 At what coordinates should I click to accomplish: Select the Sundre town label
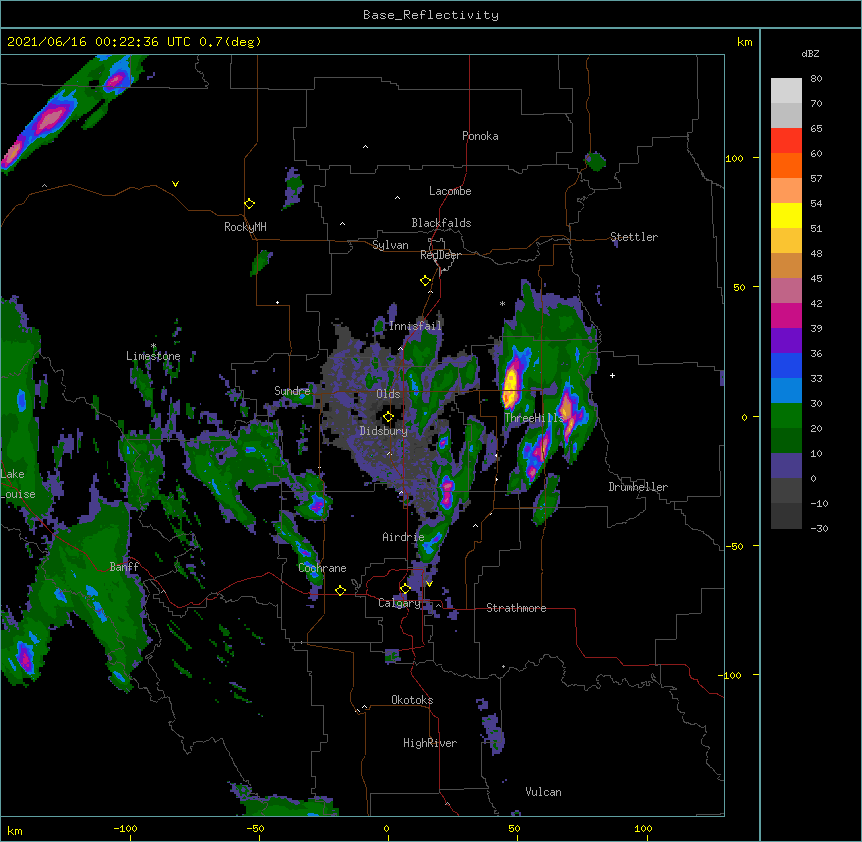click(x=292, y=391)
